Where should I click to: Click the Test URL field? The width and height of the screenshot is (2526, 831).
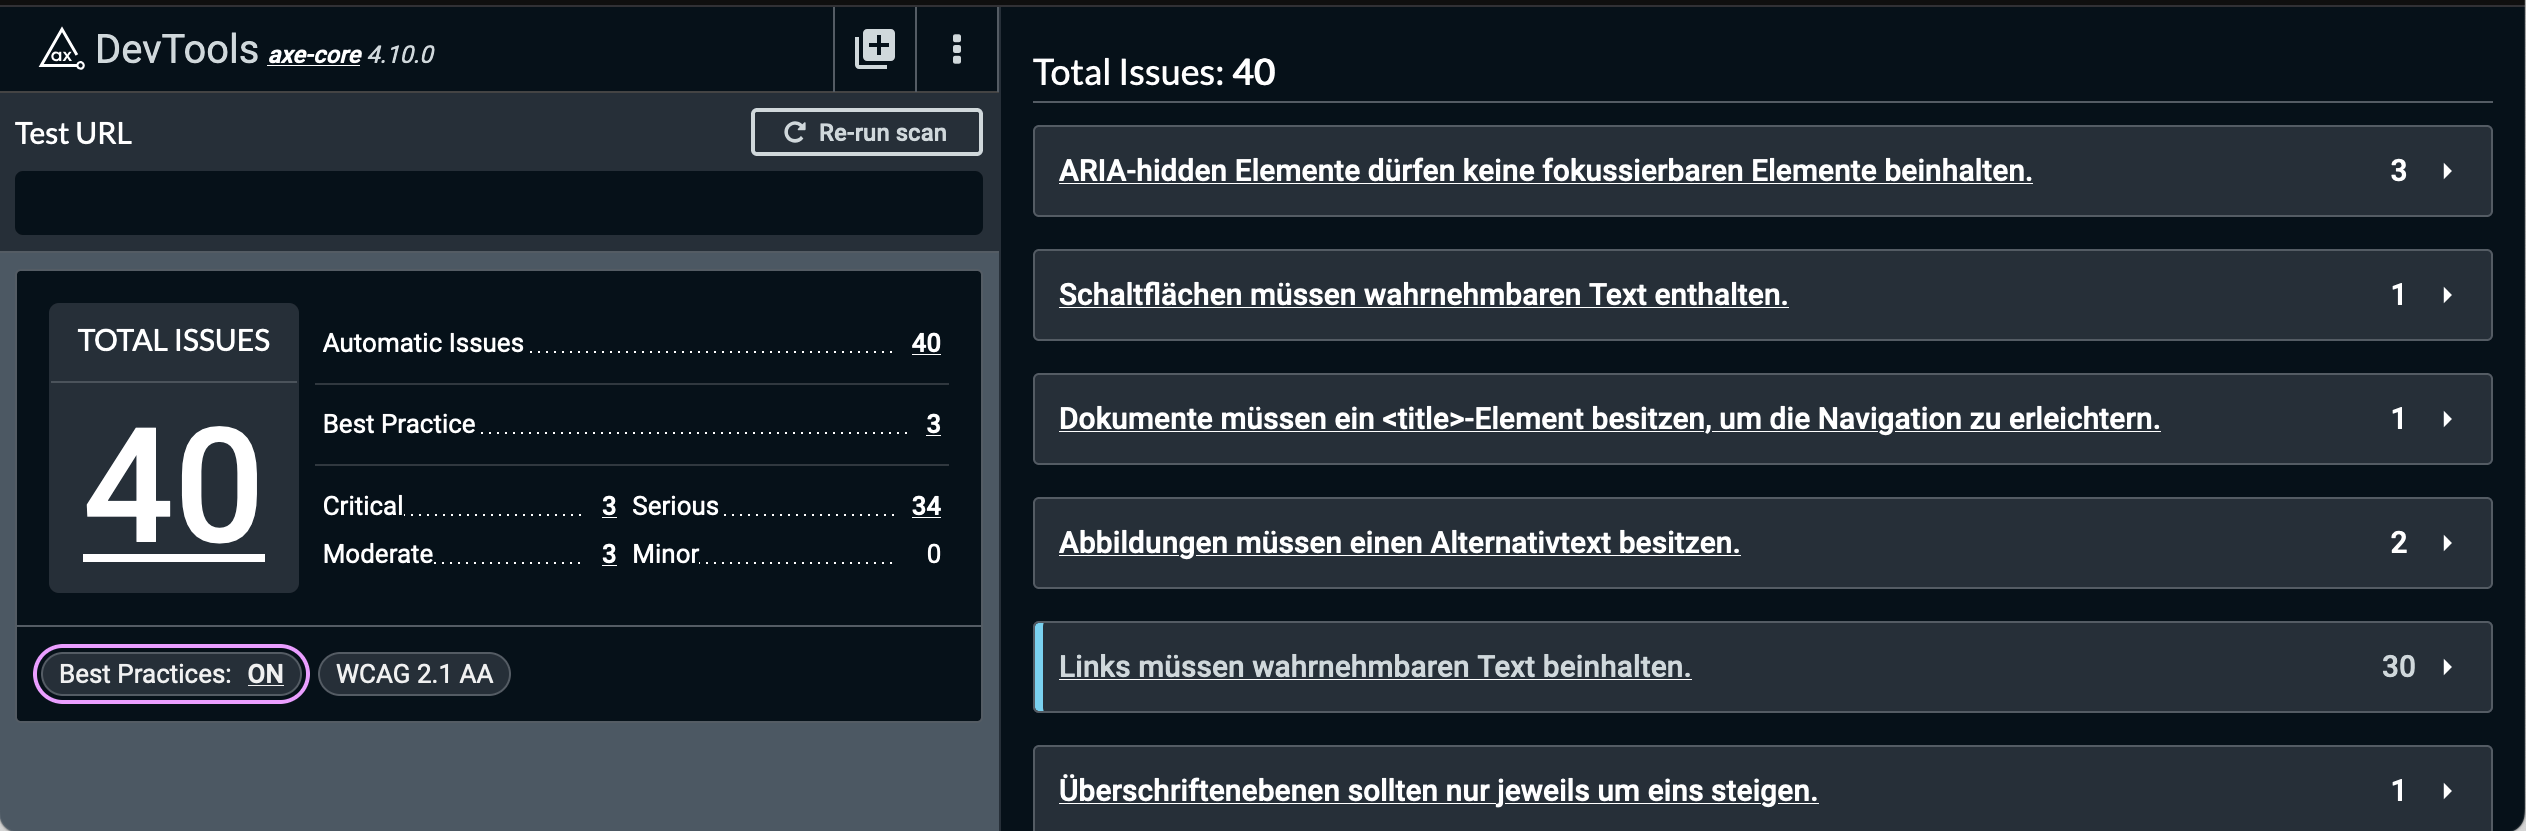point(498,203)
